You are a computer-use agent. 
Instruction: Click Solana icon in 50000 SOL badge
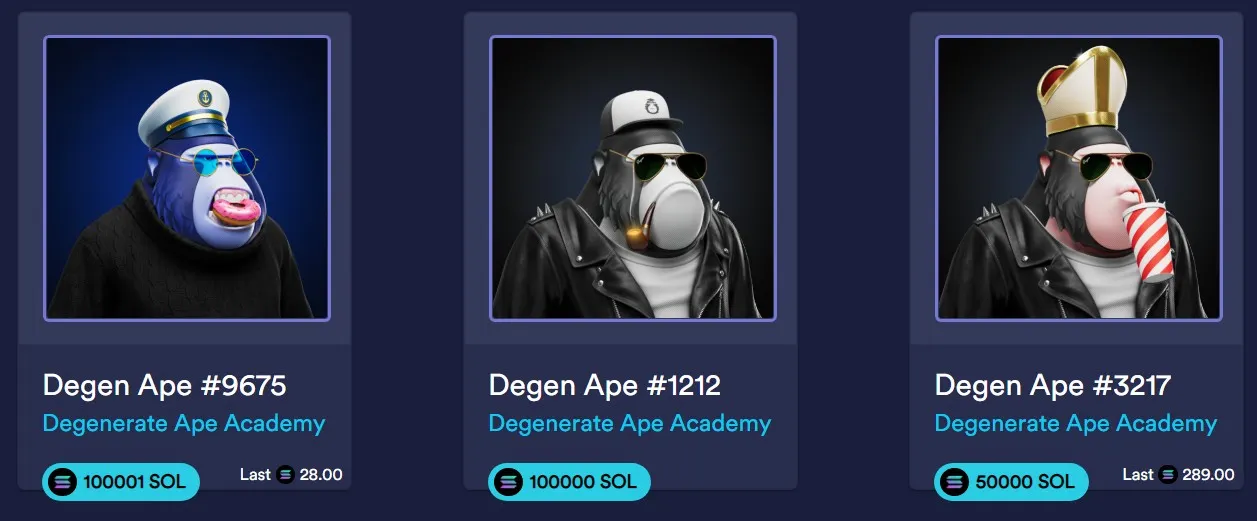(955, 482)
